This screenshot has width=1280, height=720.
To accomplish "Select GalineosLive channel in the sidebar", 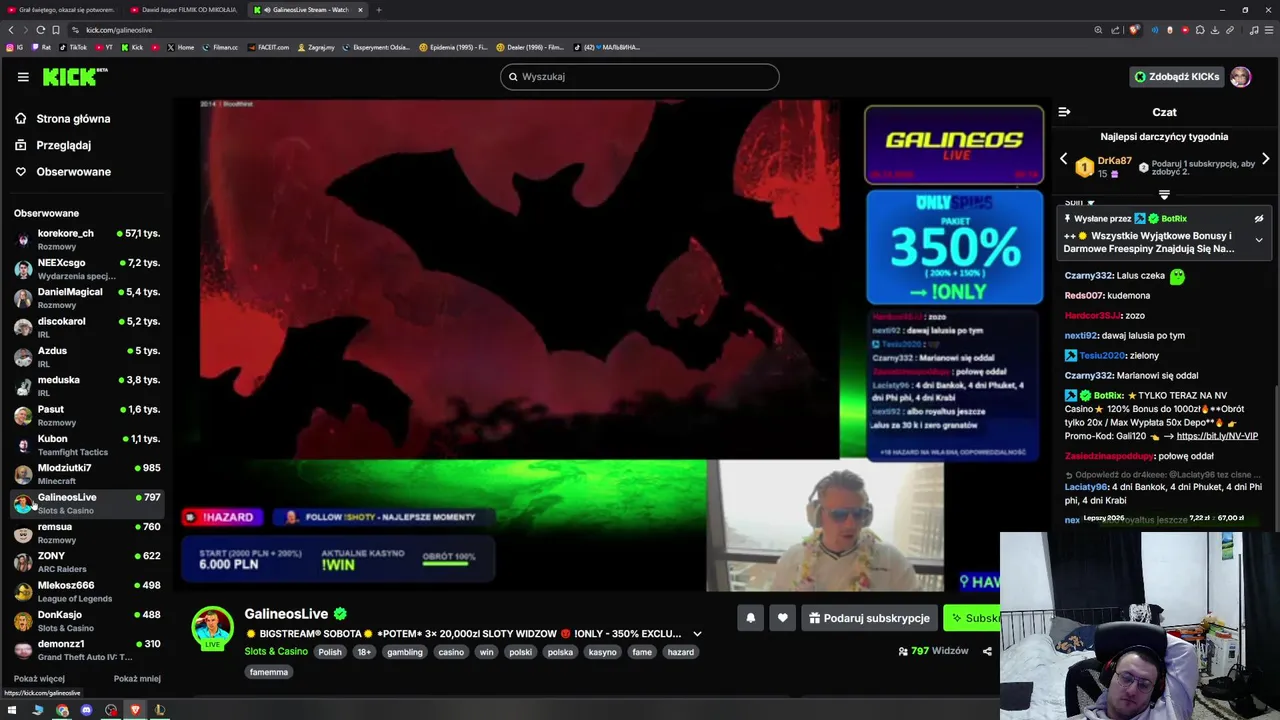I will point(87,503).
